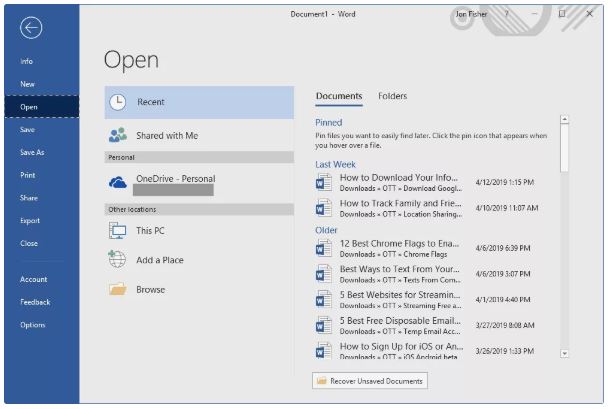Open the Export page
The height and width of the screenshot is (409, 609).
[42, 221]
